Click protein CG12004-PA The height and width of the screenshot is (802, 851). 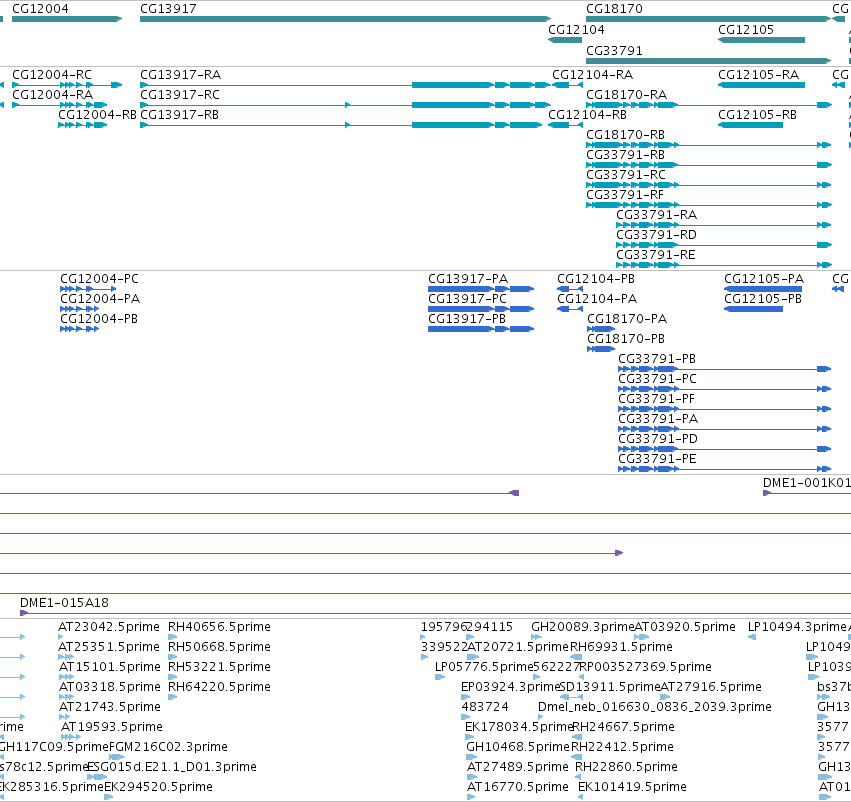100,299
